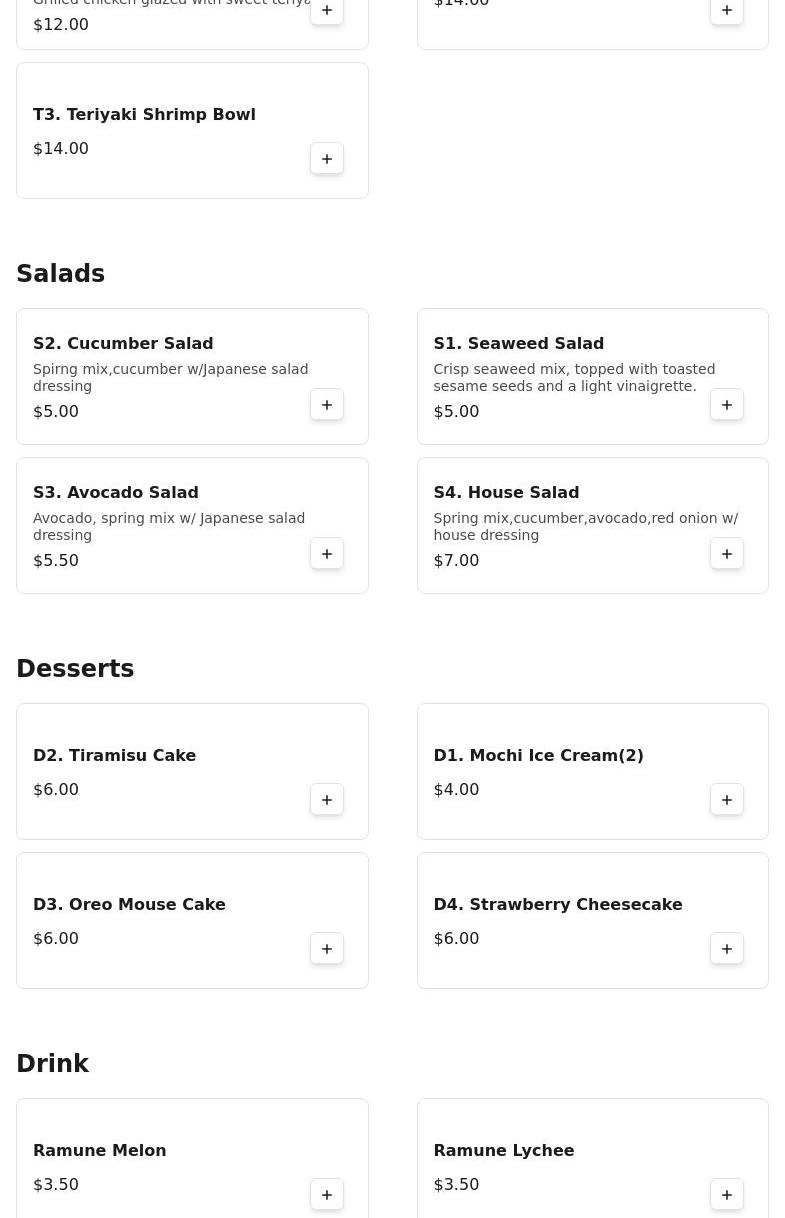The width and height of the screenshot is (785, 1218).
Task: Add Ramune Lychee drink to cart
Action: [727, 1195]
